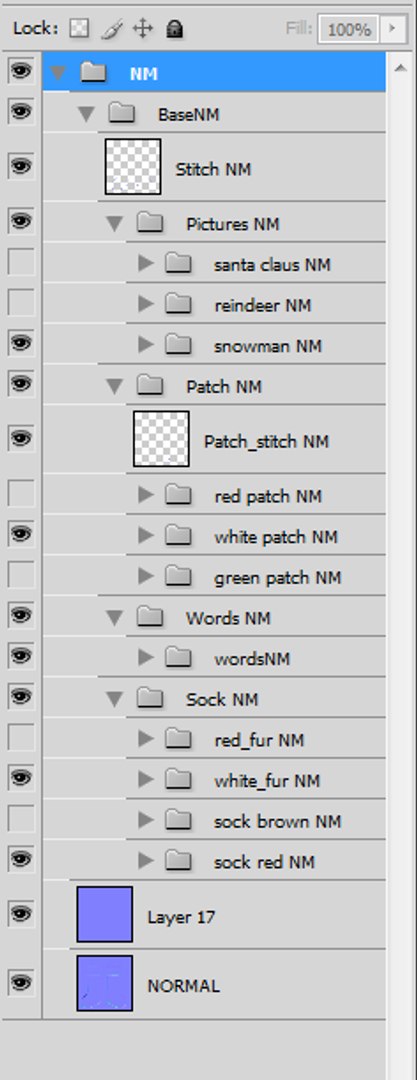
Task: Click the layers scrollbar up arrow
Action: coord(401,68)
